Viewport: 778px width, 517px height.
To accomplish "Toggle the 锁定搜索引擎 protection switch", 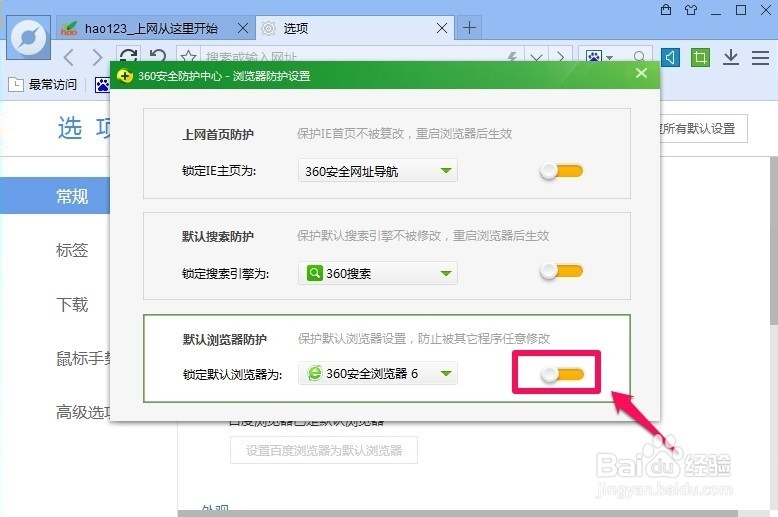I will 561,271.
